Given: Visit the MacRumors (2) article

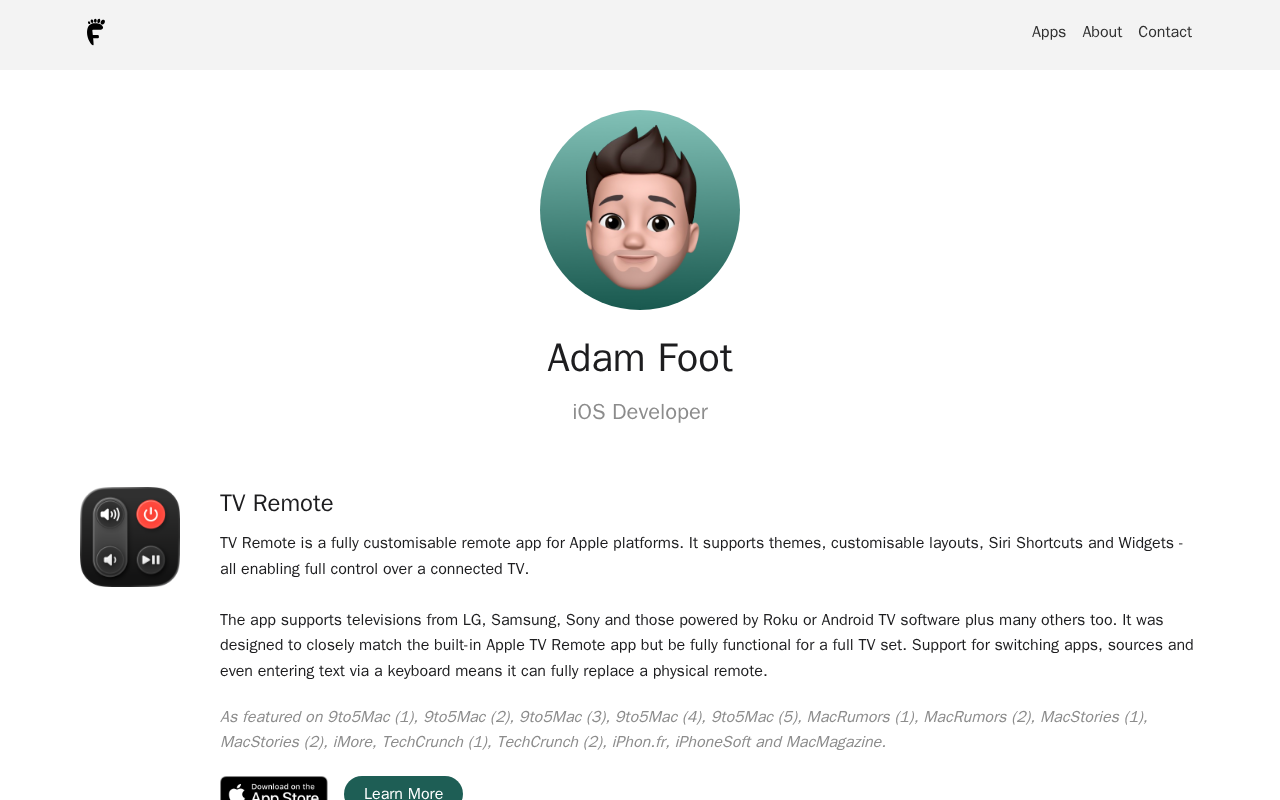Looking at the screenshot, I should click(978, 717).
